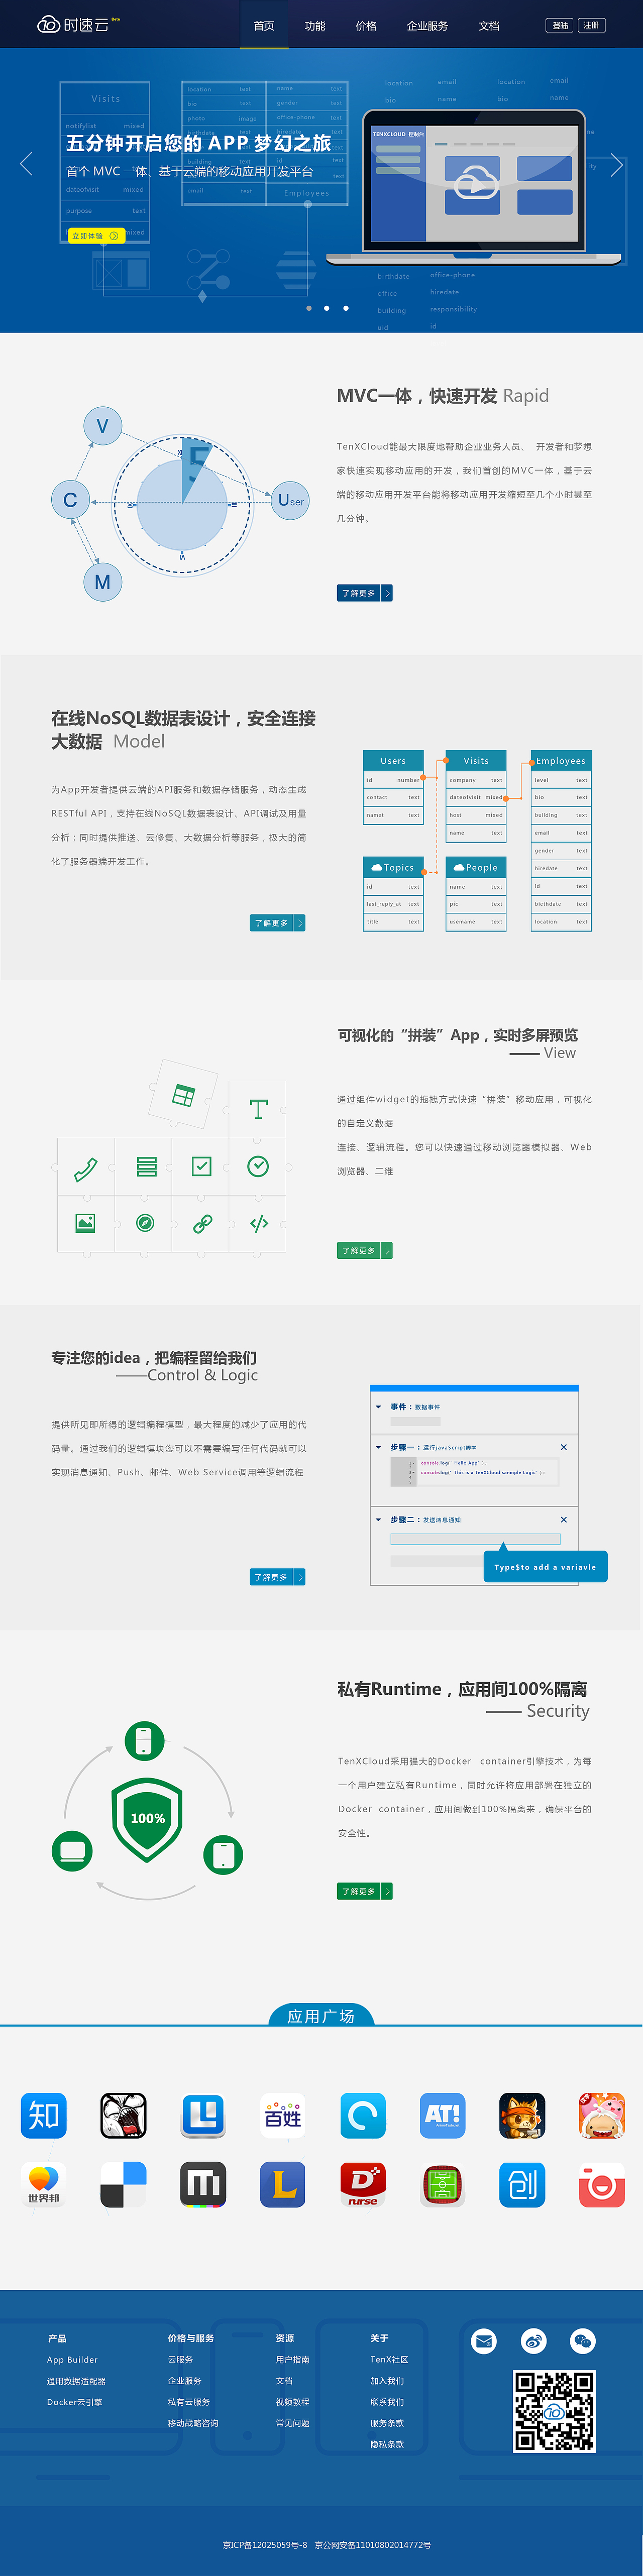Viewport: 643px width, 2576px height.
Task: Click 了解更多 under the Security section
Action: tap(365, 1891)
